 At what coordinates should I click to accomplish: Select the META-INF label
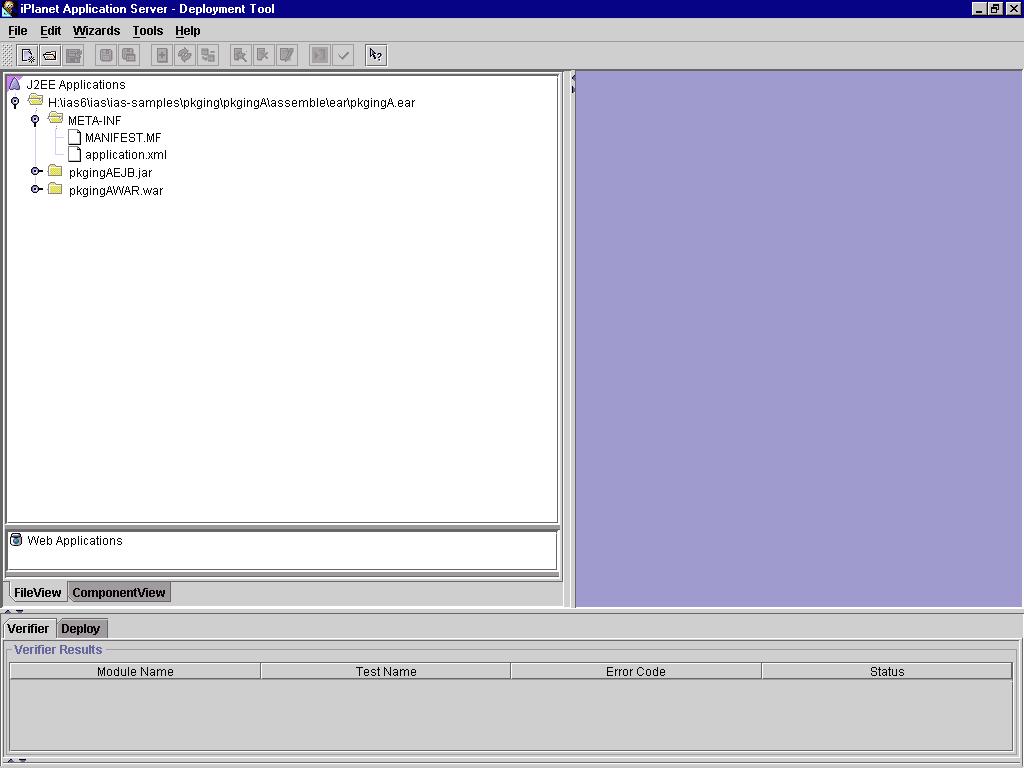(x=95, y=120)
